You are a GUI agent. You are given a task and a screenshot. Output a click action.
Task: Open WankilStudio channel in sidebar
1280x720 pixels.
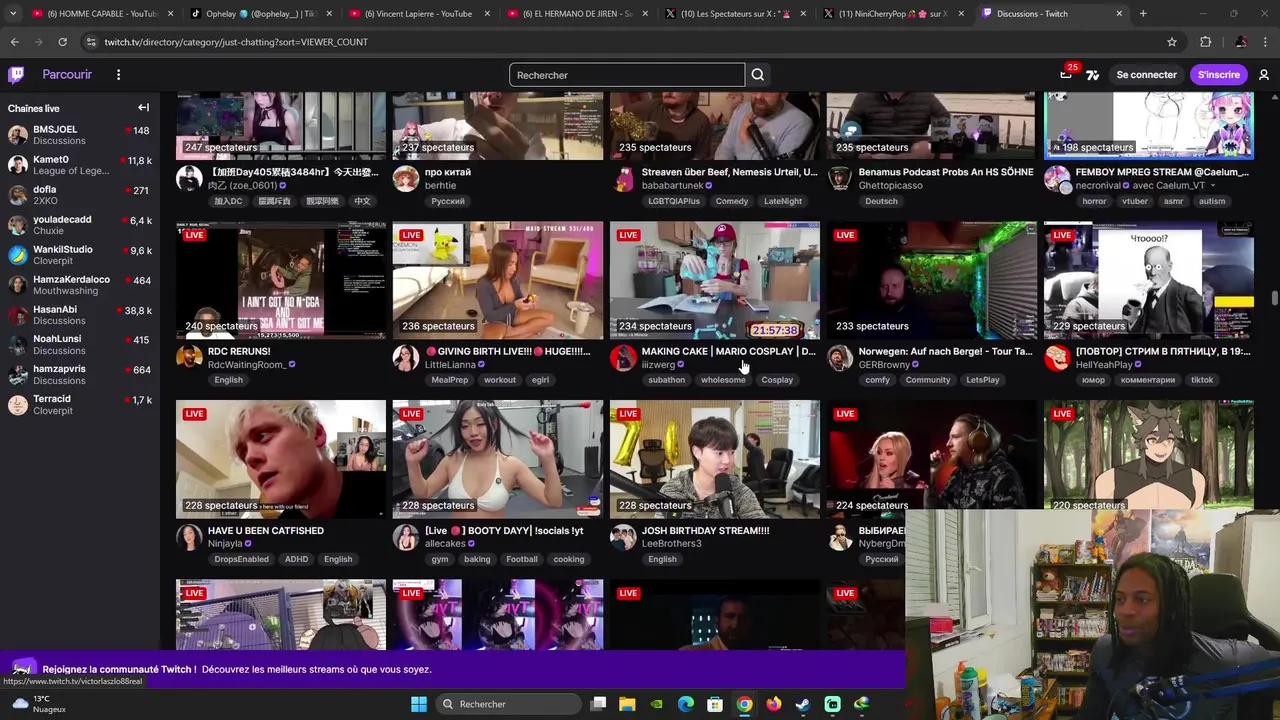(80, 255)
